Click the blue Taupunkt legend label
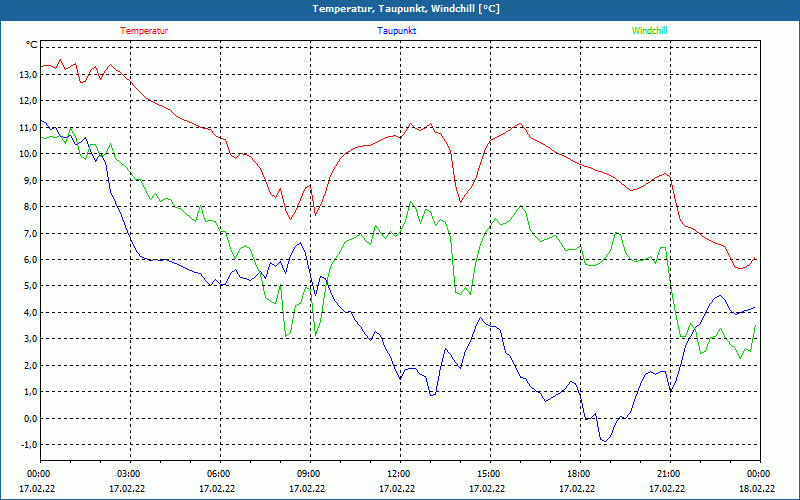 tap(396, 31)
